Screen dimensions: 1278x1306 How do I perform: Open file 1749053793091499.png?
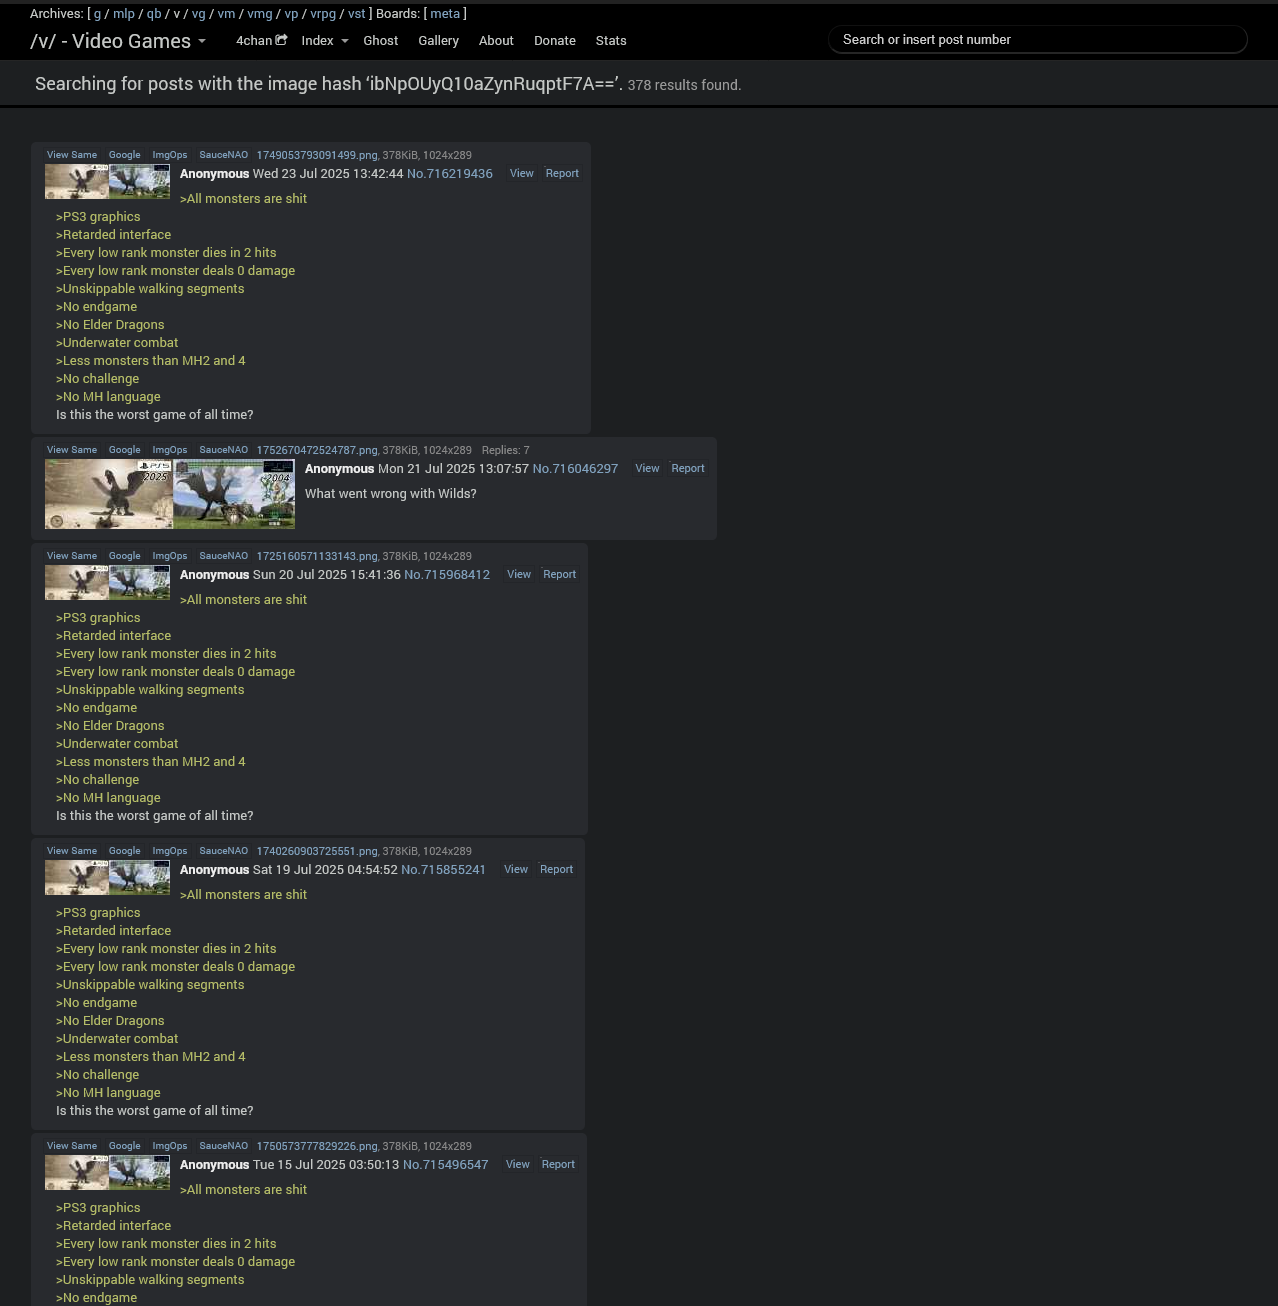click(x=317, y=155)
